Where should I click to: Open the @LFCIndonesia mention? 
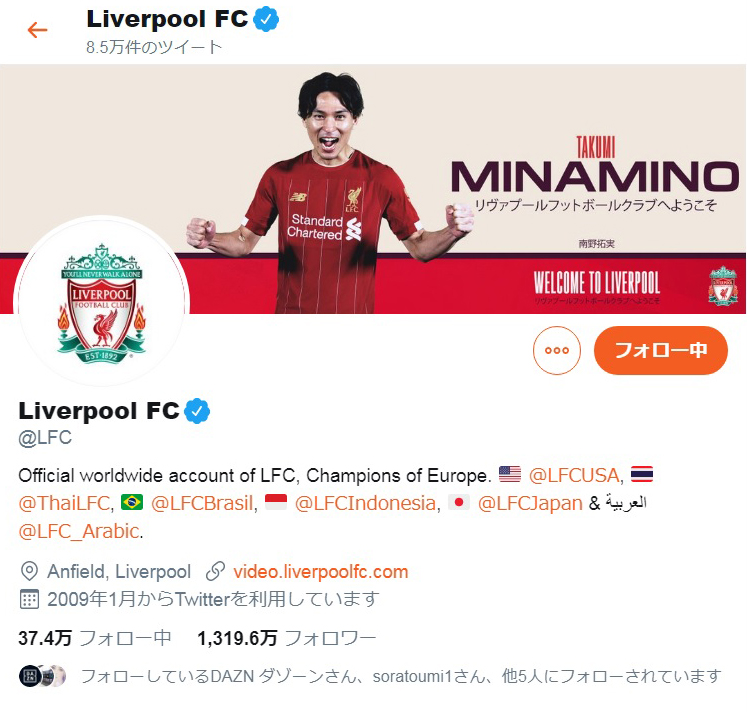(x=365, y=503)
